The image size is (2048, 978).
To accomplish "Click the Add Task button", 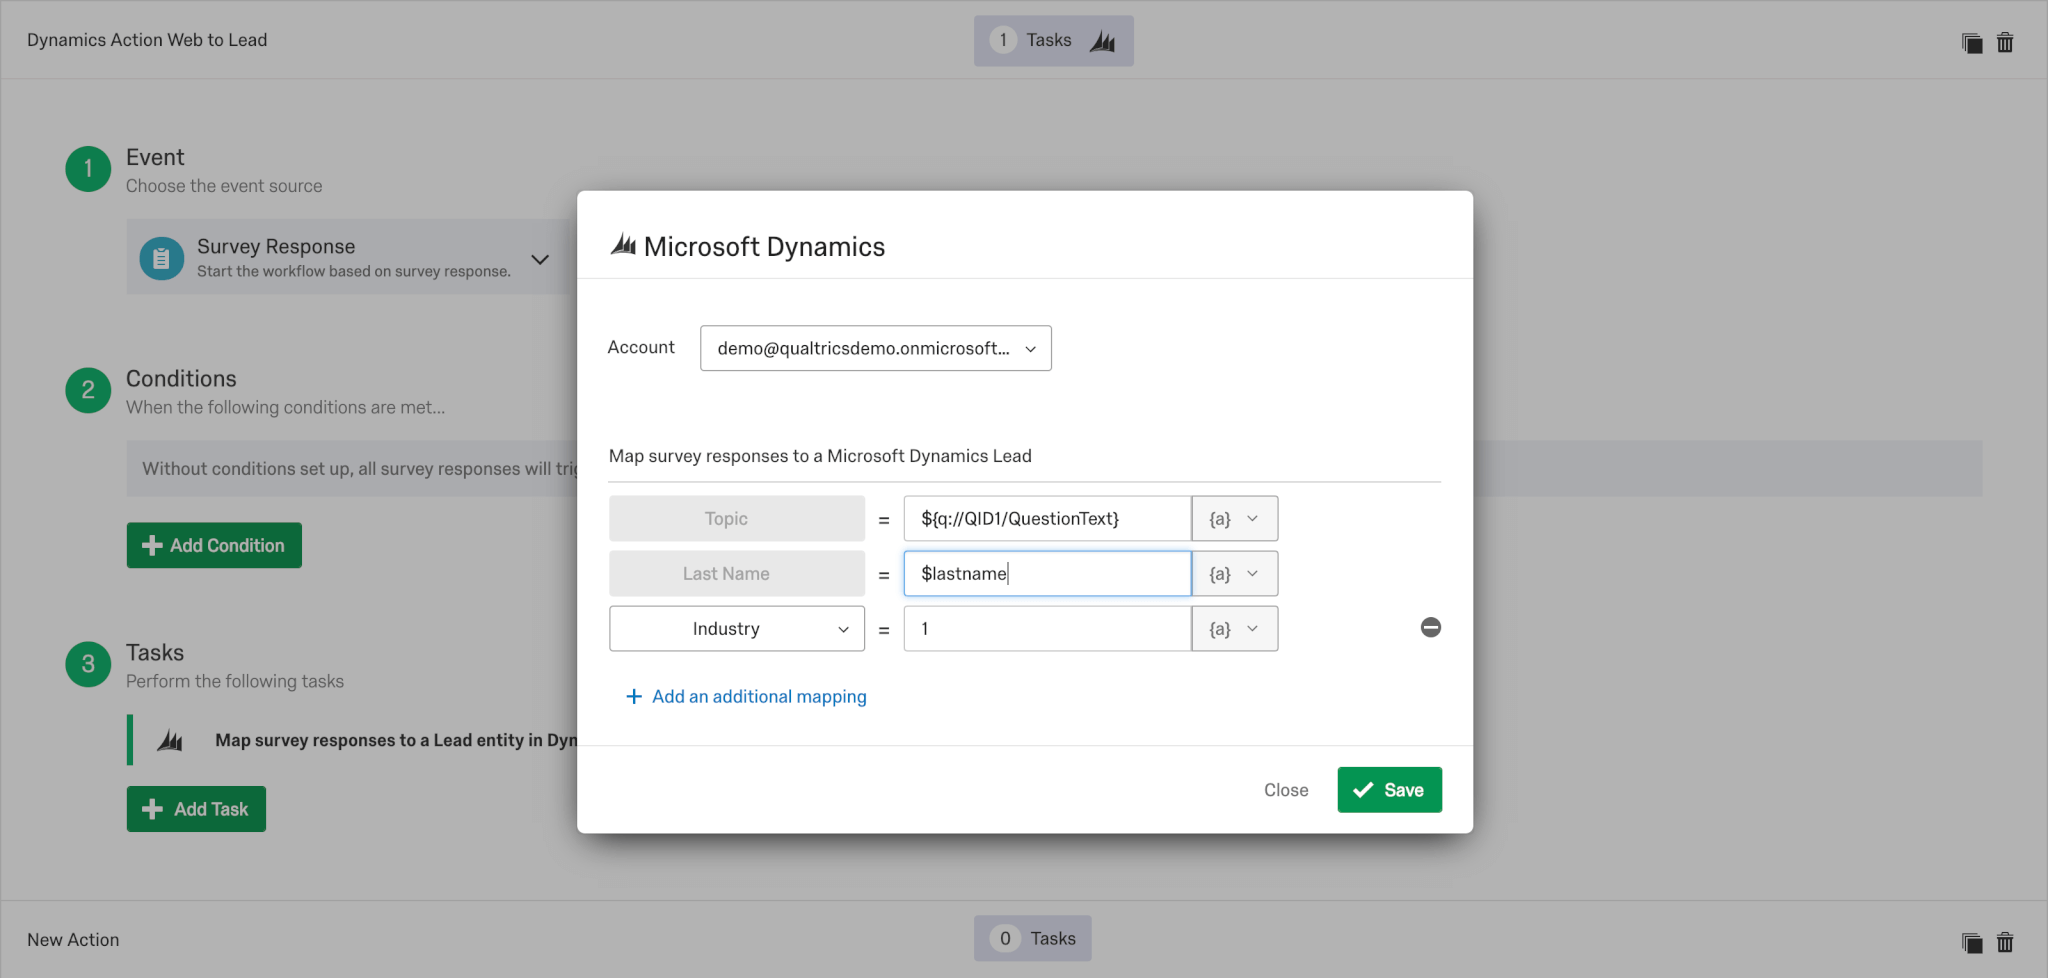I will point(196,809).
